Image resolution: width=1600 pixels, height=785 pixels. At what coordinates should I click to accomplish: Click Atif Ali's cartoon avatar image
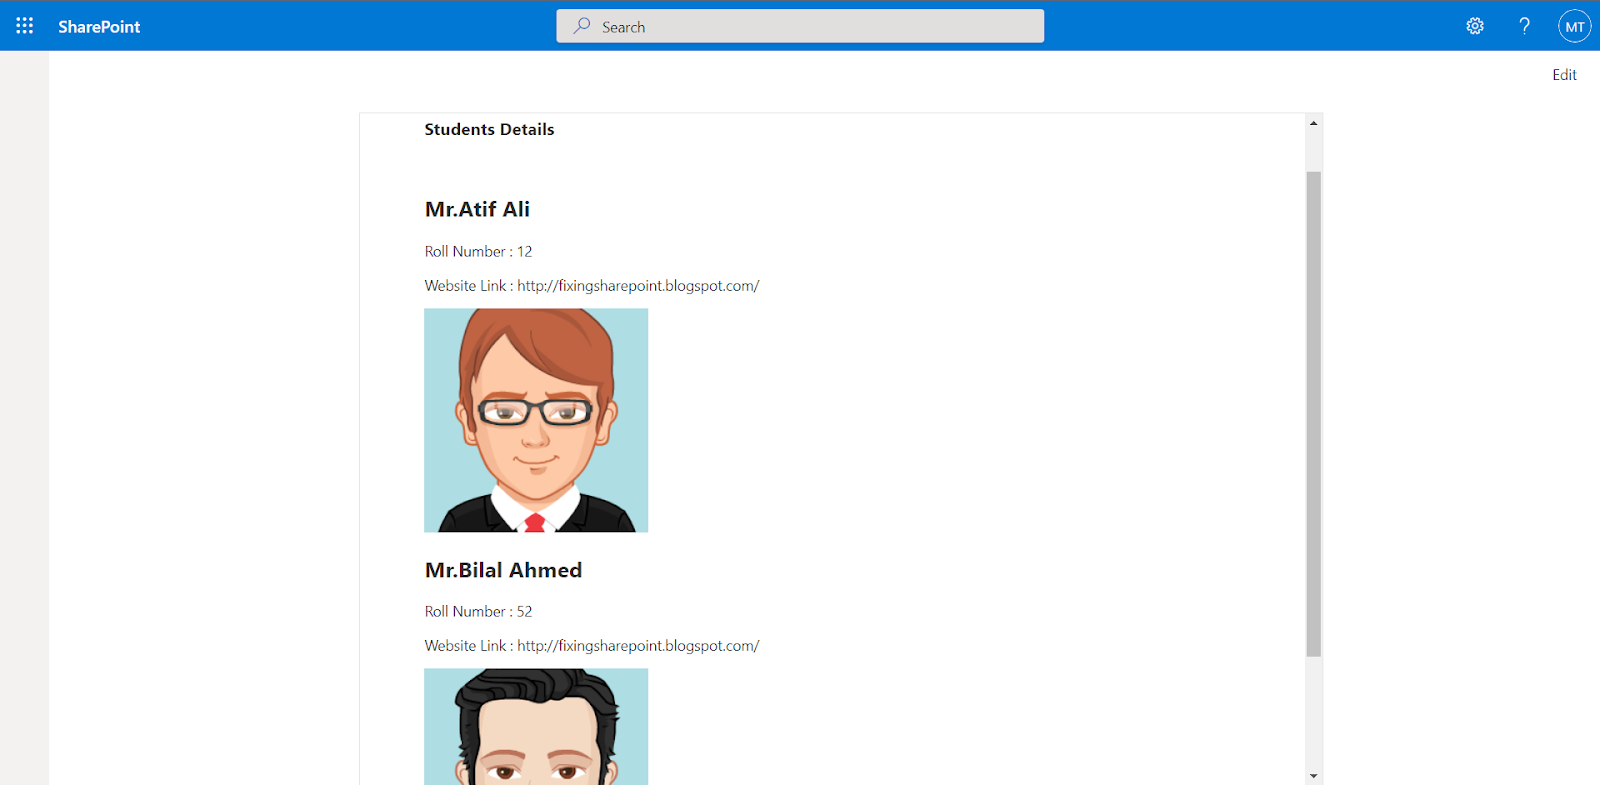coord(536,420)
